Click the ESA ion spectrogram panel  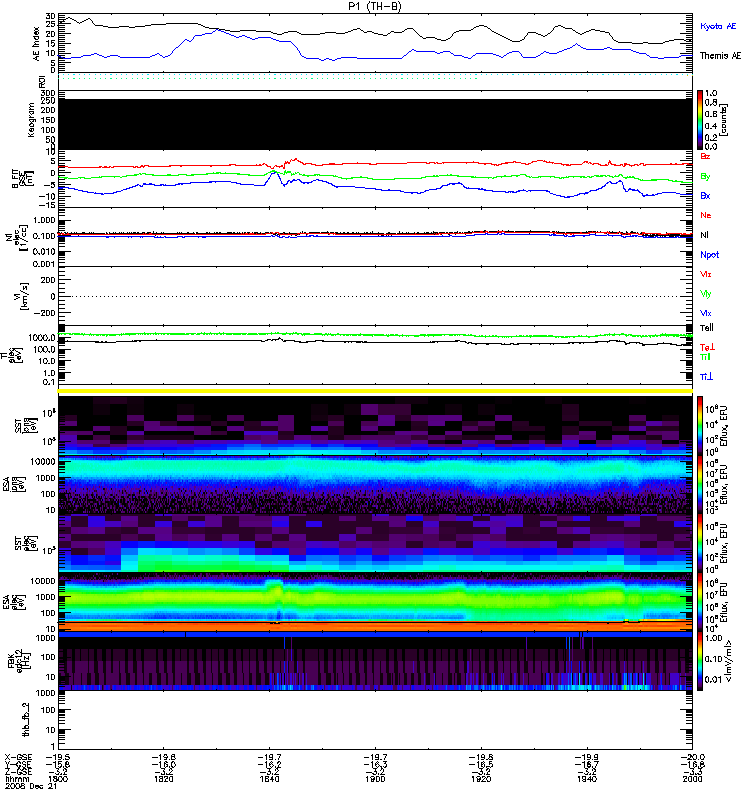click(x=375, y=485)
